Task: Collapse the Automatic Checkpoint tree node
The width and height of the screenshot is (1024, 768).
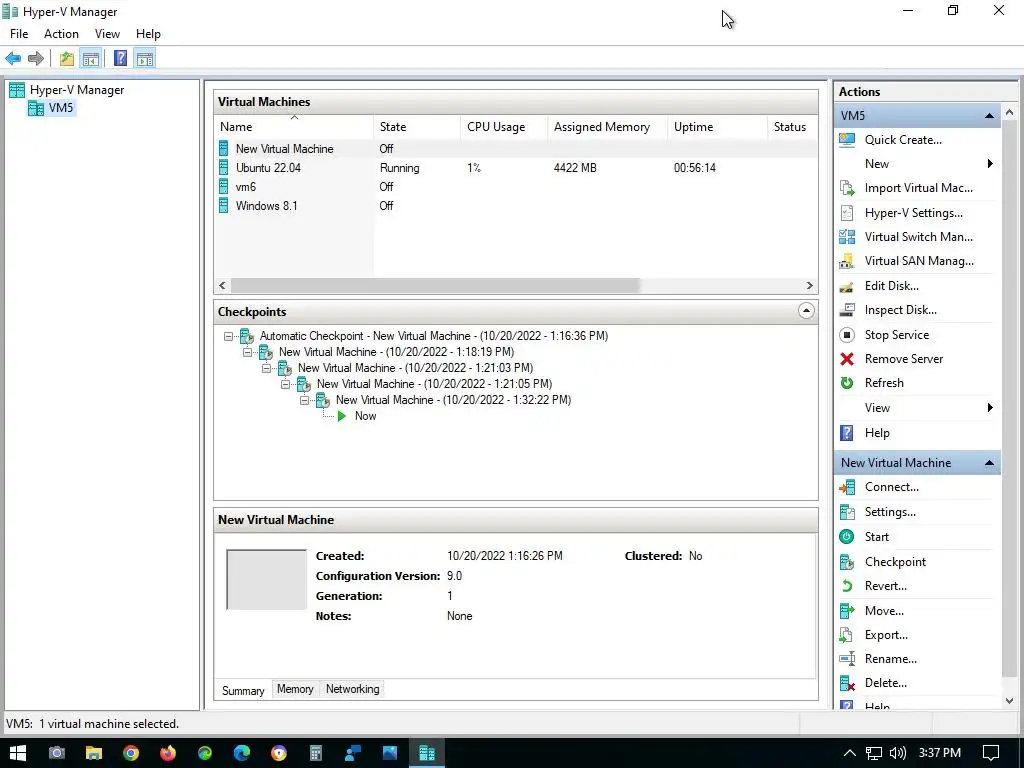Action: coord(228,336)
